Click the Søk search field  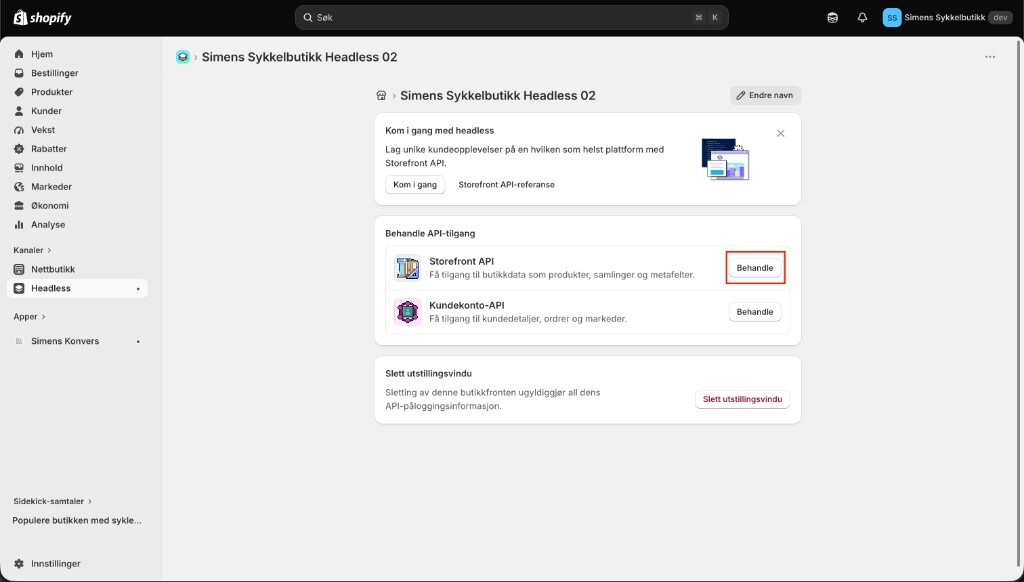511,18
